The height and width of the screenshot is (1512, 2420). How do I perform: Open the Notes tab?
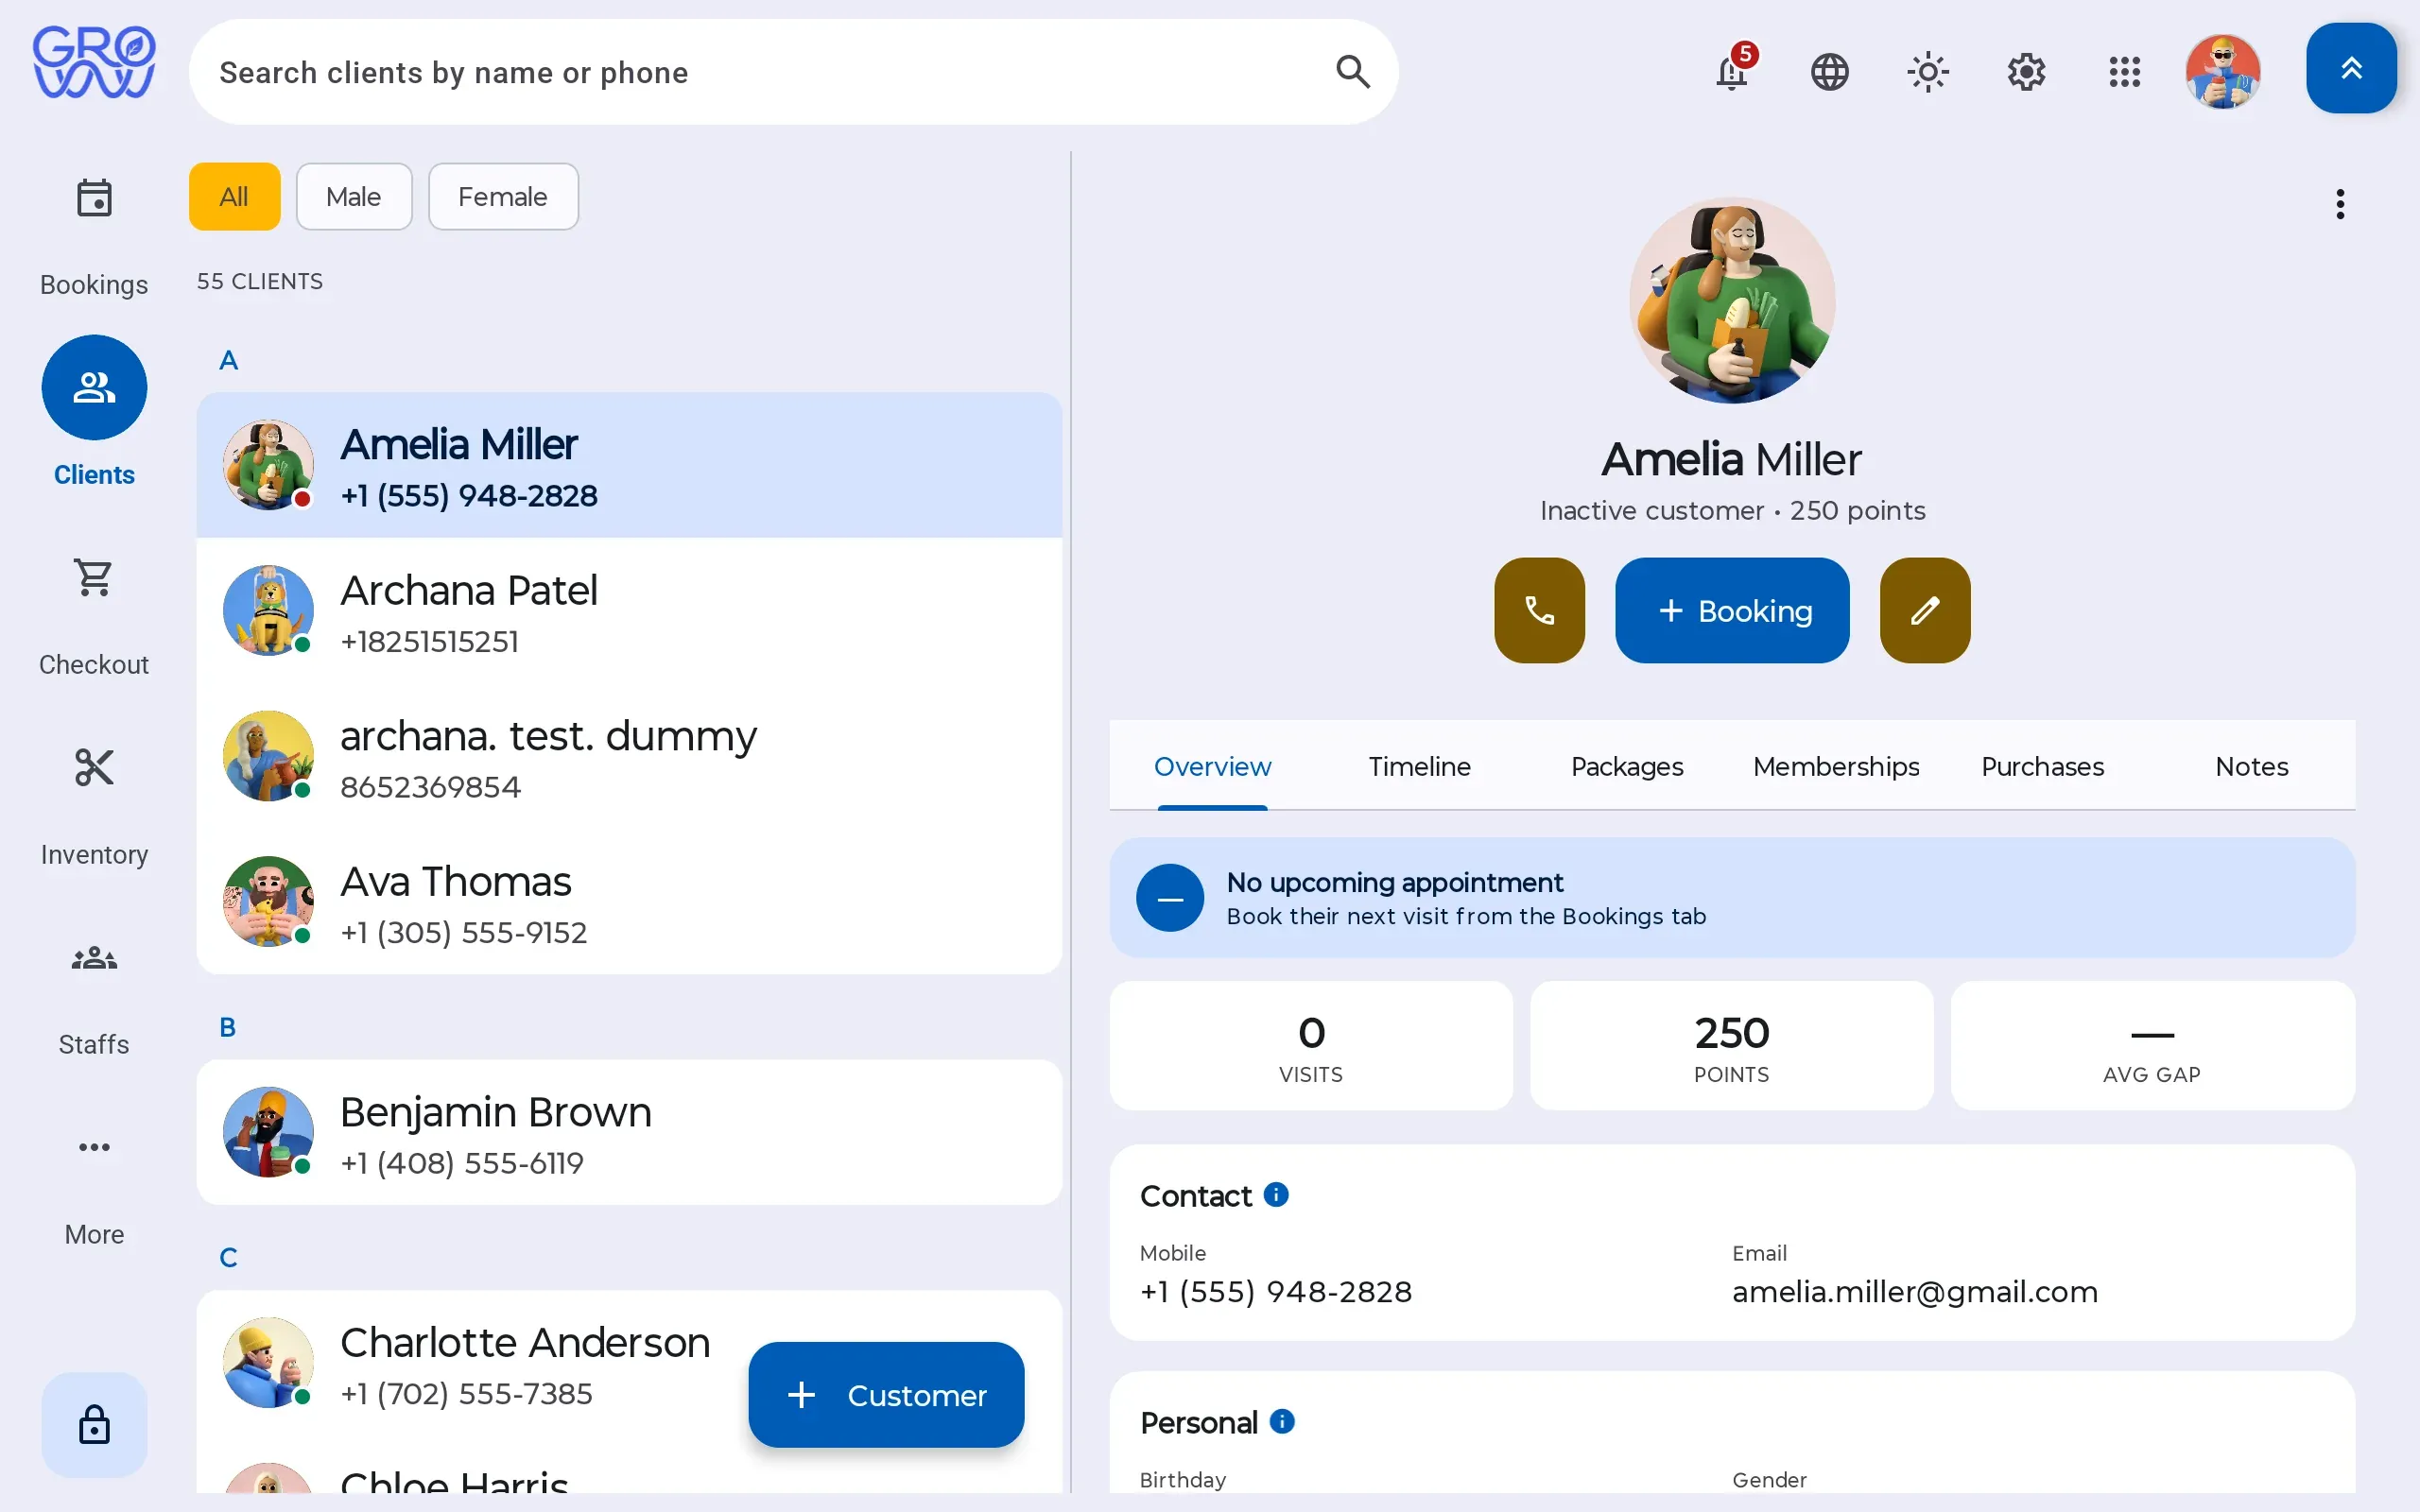(2251, 767)
